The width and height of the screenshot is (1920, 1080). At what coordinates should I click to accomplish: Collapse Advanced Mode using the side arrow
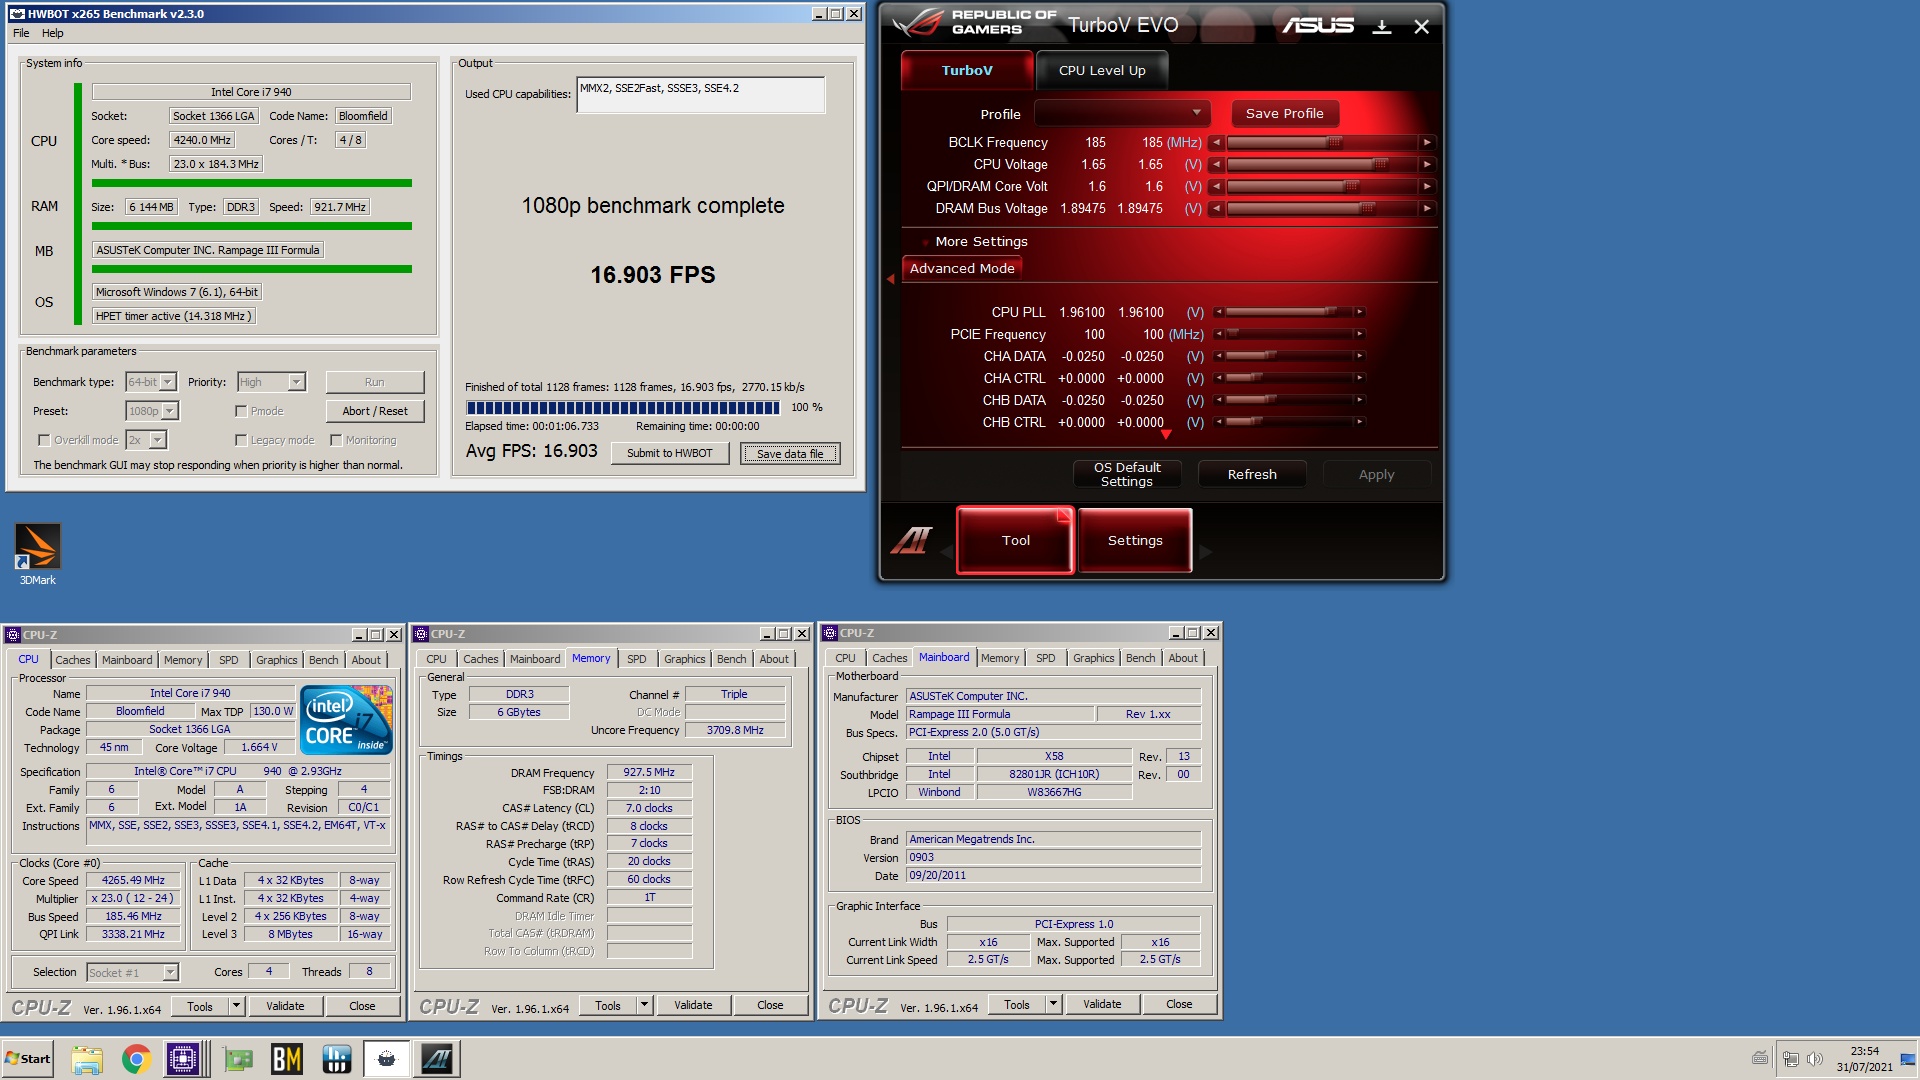pyautogui.click(x=890, y=279)
